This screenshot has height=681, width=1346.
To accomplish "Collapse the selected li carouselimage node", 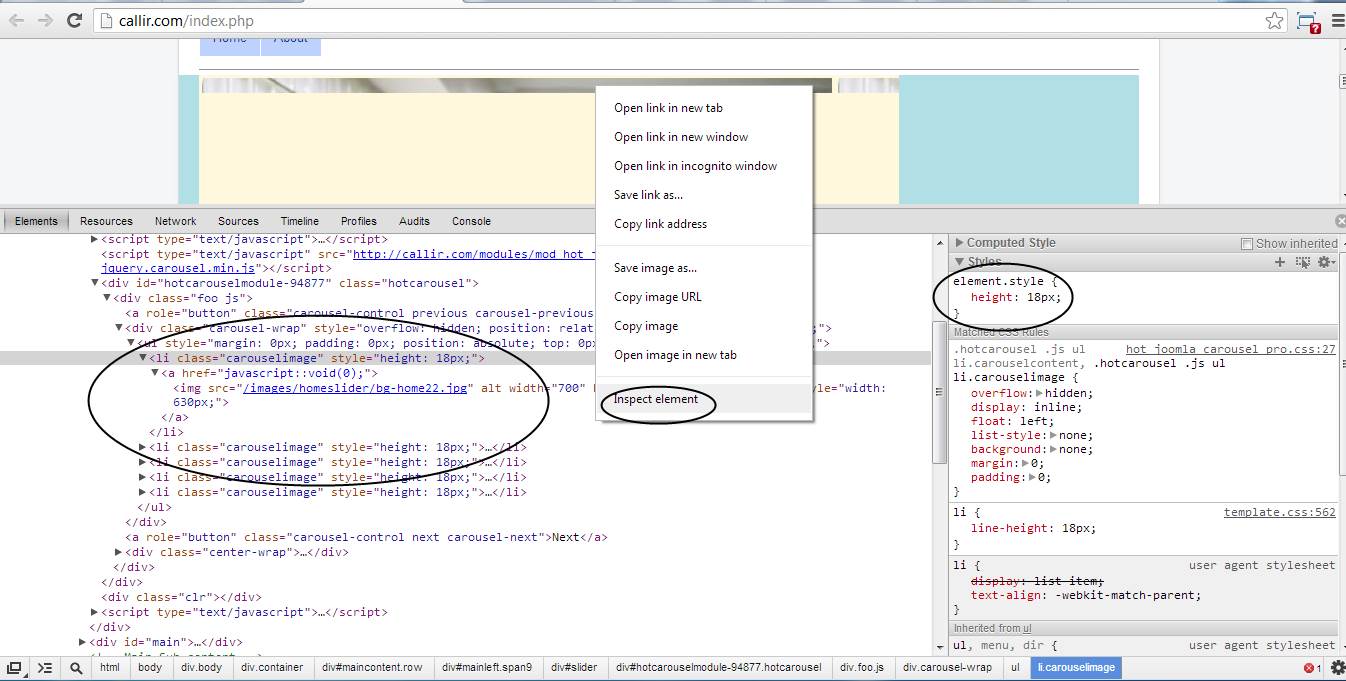I will (143, 358).
